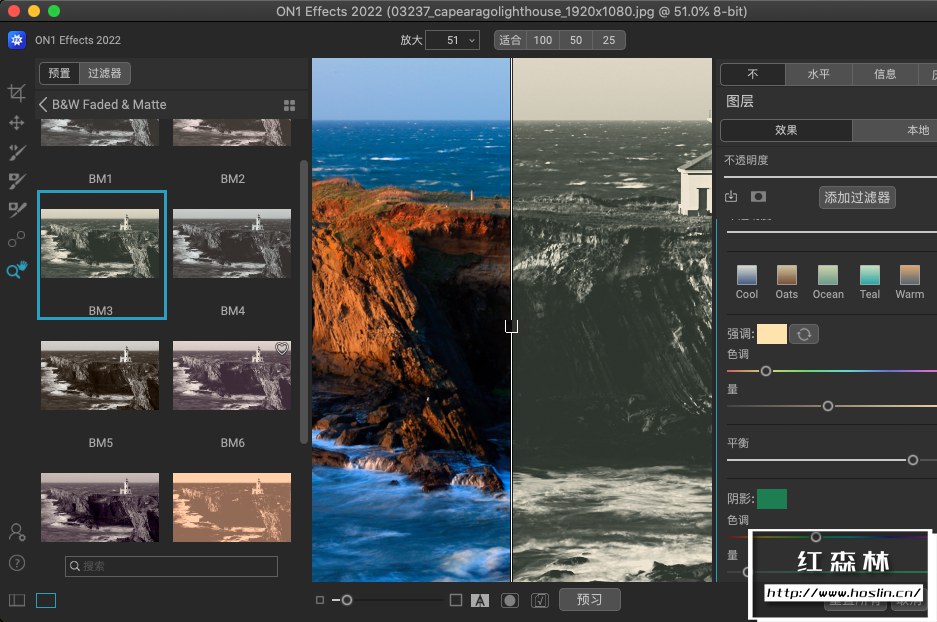Toggle the show mask overlay circle icon
This screenshot has width=937, height=622.
pos(509,600)
